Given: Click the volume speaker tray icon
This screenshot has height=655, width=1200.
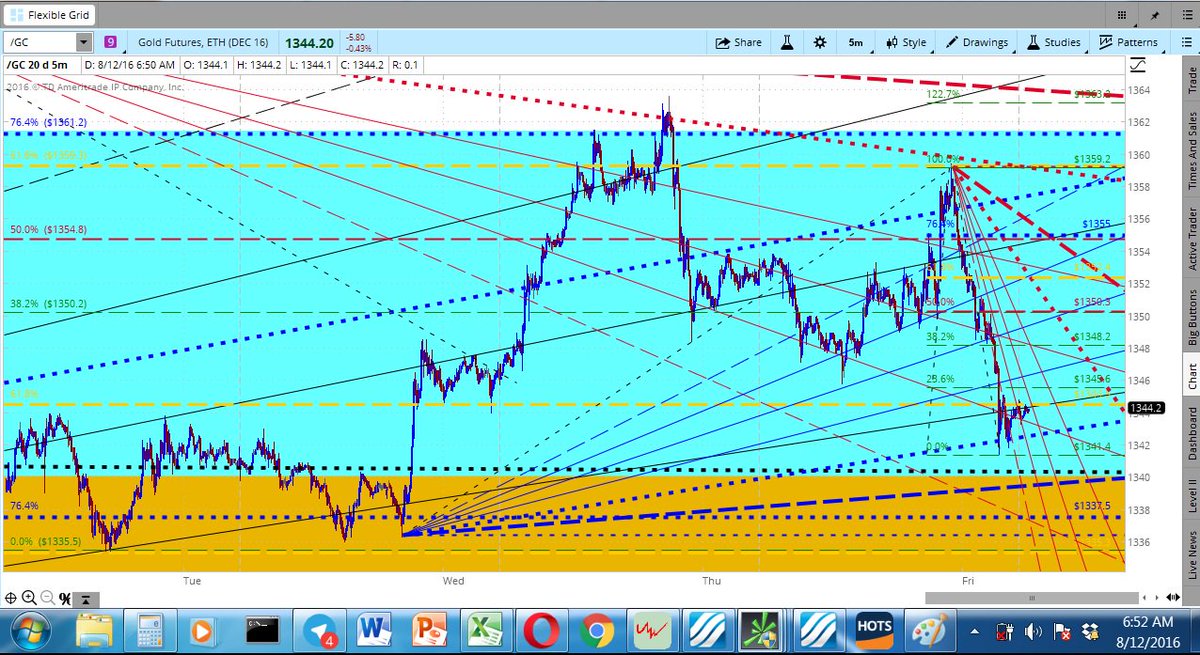Looking at the screenshot, I should (x=1032, y=632).
